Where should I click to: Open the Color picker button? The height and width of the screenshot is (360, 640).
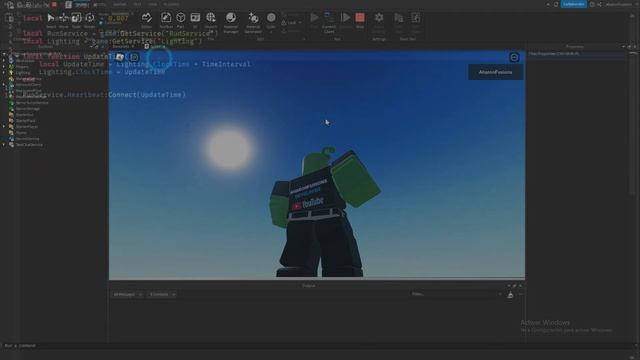(x=271, y=21)
